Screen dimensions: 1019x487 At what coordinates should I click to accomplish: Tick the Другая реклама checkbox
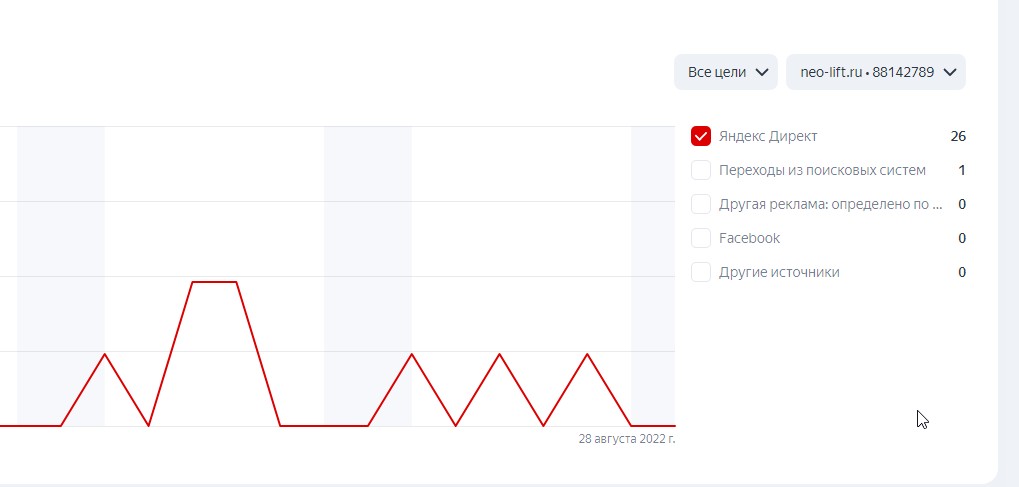pyautogui.click(x=701, y=204)
